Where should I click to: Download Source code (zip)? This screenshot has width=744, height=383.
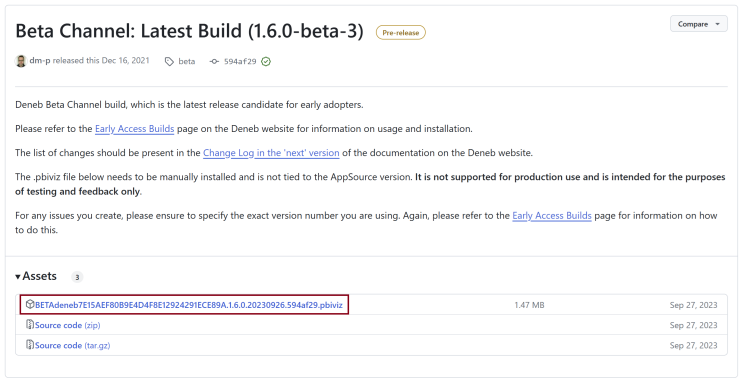click(67, 325)
